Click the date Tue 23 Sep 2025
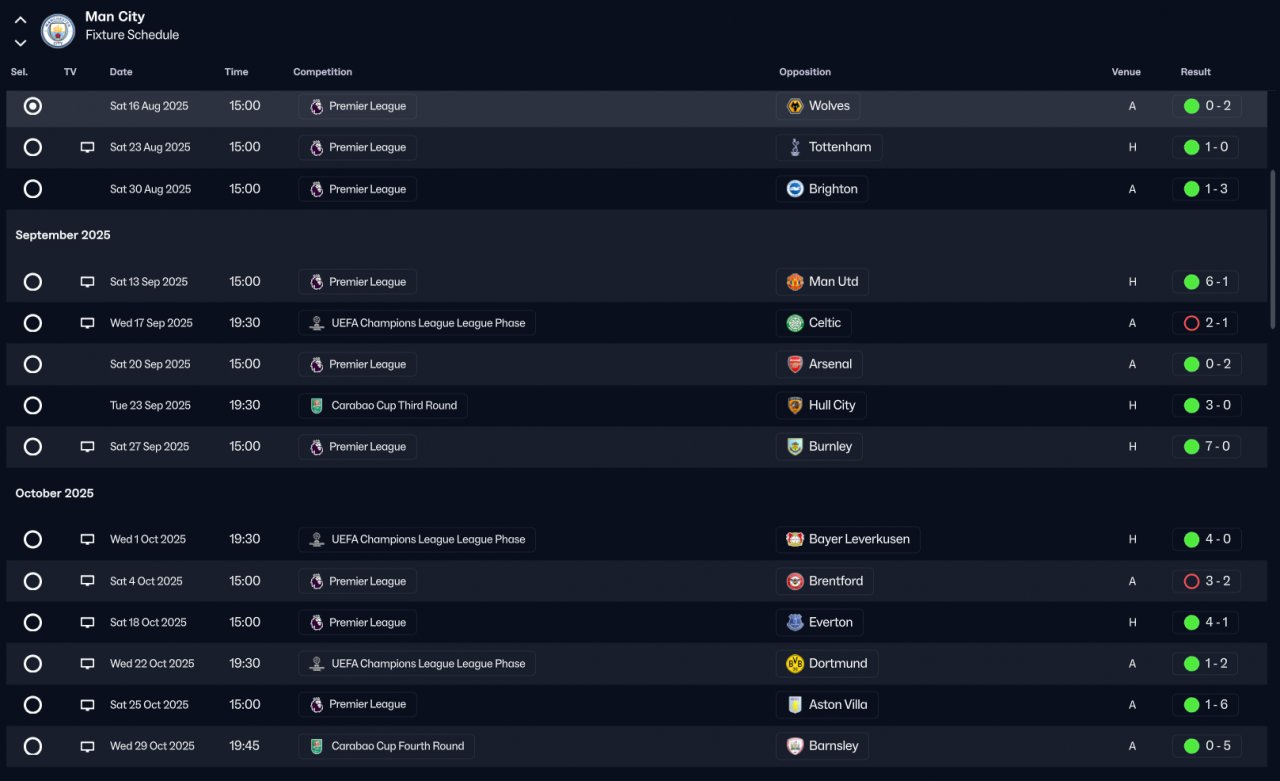Image resolution: width=1280 pixels, height=781 pixels. point(151,405)
